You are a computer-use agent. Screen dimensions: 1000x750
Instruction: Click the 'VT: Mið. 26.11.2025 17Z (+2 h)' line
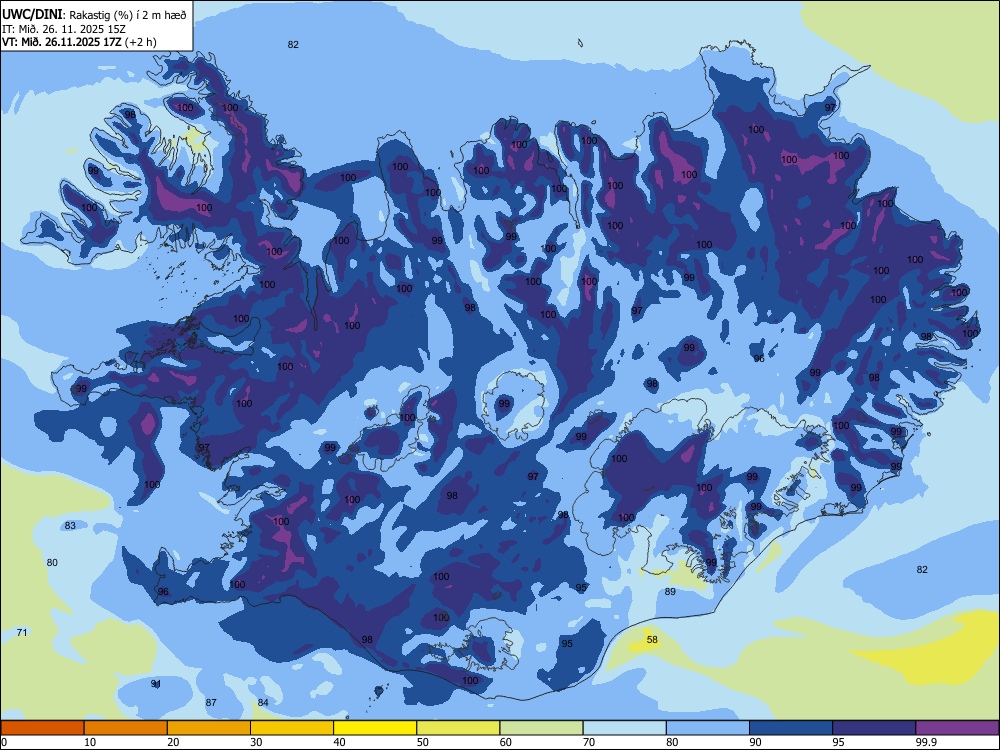pos(79,42)
